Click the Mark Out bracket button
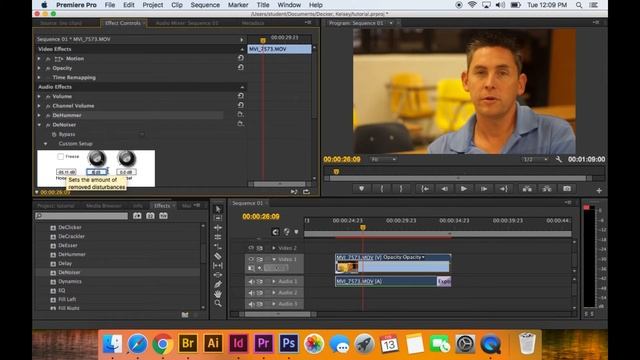 click(401, 189)
